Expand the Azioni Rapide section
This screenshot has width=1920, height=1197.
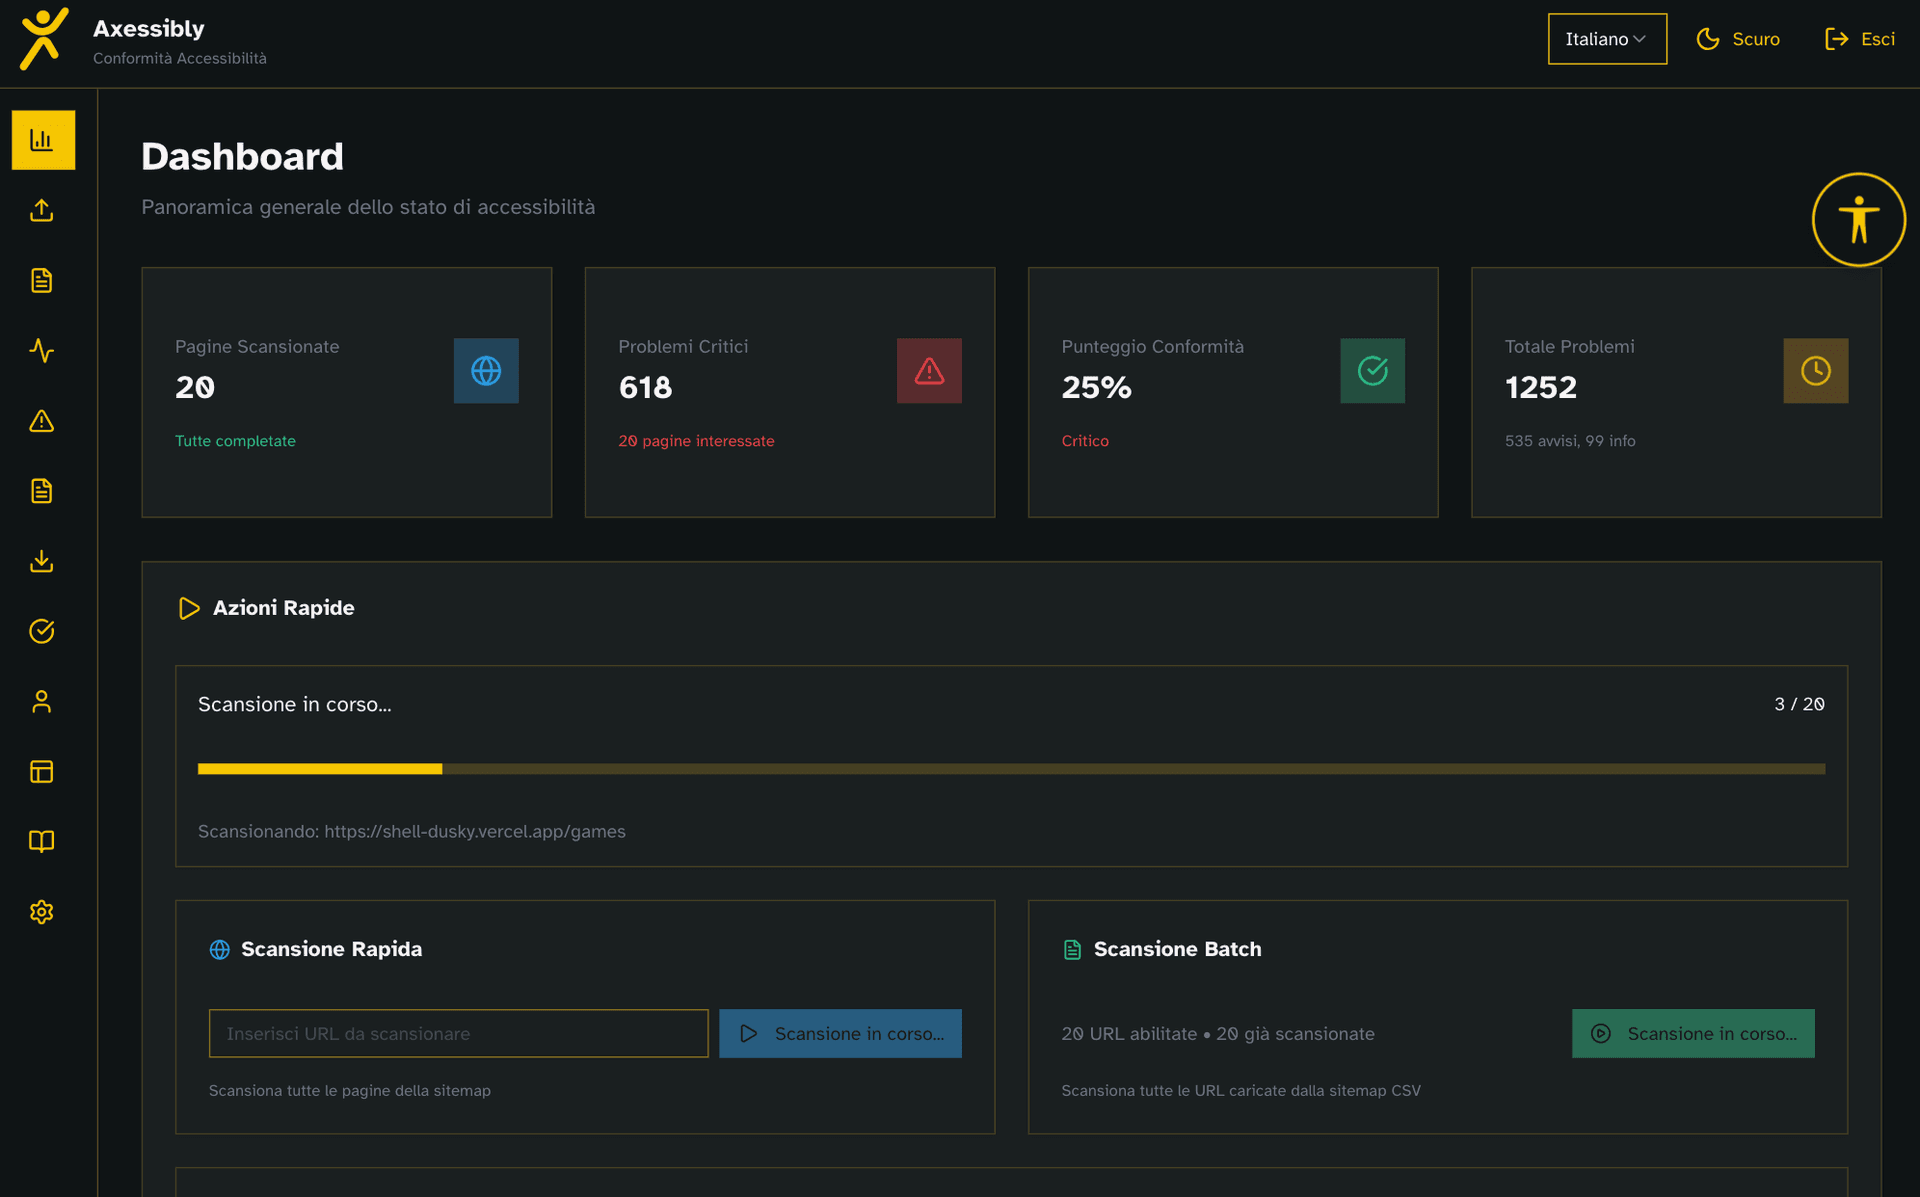tap(284, 608)
